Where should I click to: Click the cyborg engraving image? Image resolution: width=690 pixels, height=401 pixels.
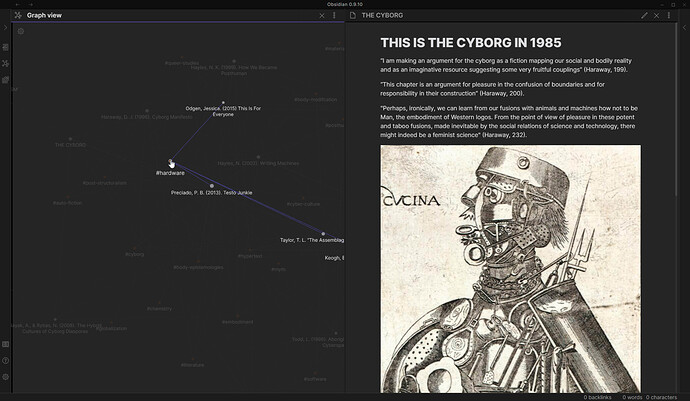(510, 268)
